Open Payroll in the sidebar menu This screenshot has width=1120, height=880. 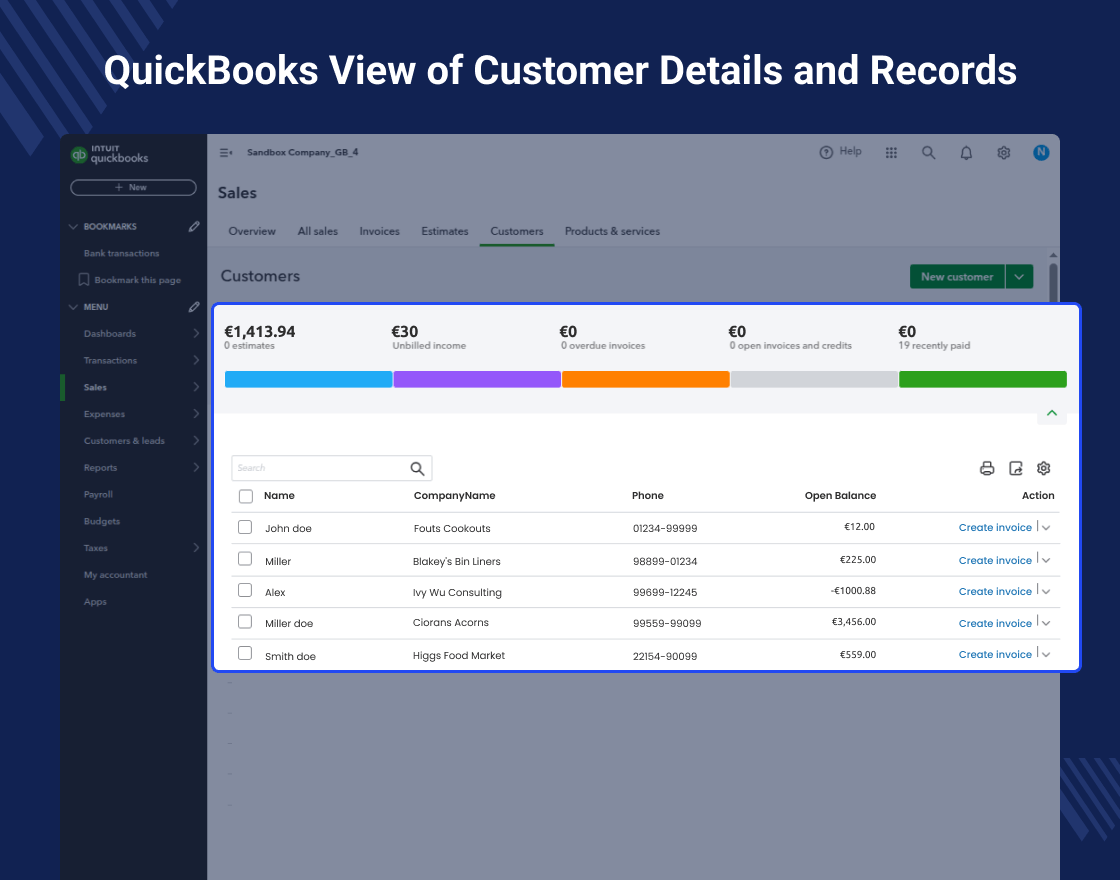pos(99,494)
